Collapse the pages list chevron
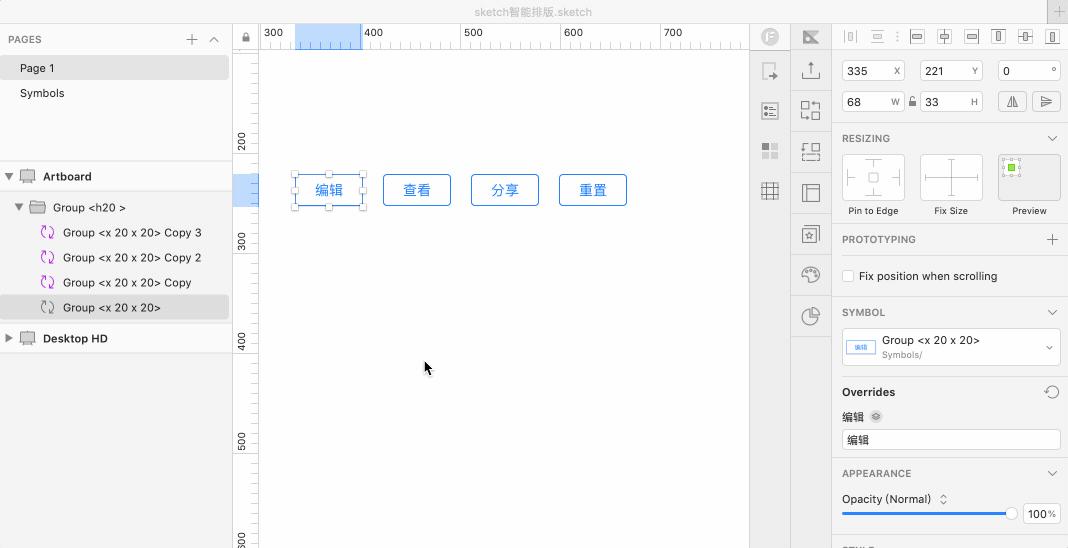Screen dimensions: 1068x548 pos(214,39)
